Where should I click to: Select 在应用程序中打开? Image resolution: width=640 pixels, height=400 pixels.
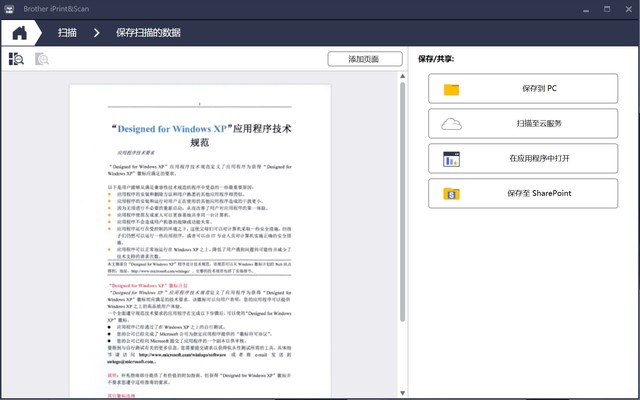pyautogui.click(x=523, y=158)
